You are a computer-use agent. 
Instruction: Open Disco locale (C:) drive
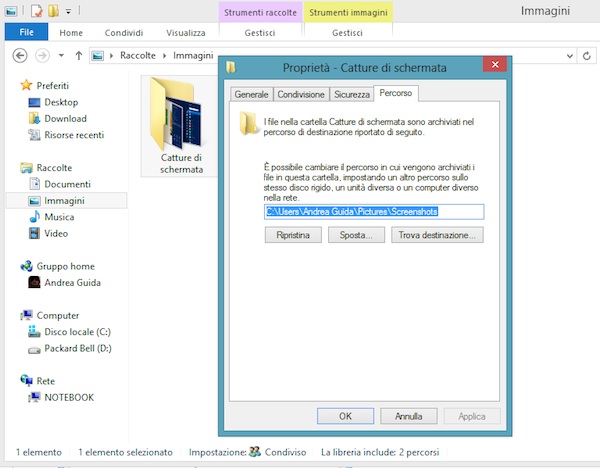pyautogui.click(x=77, y=332)
